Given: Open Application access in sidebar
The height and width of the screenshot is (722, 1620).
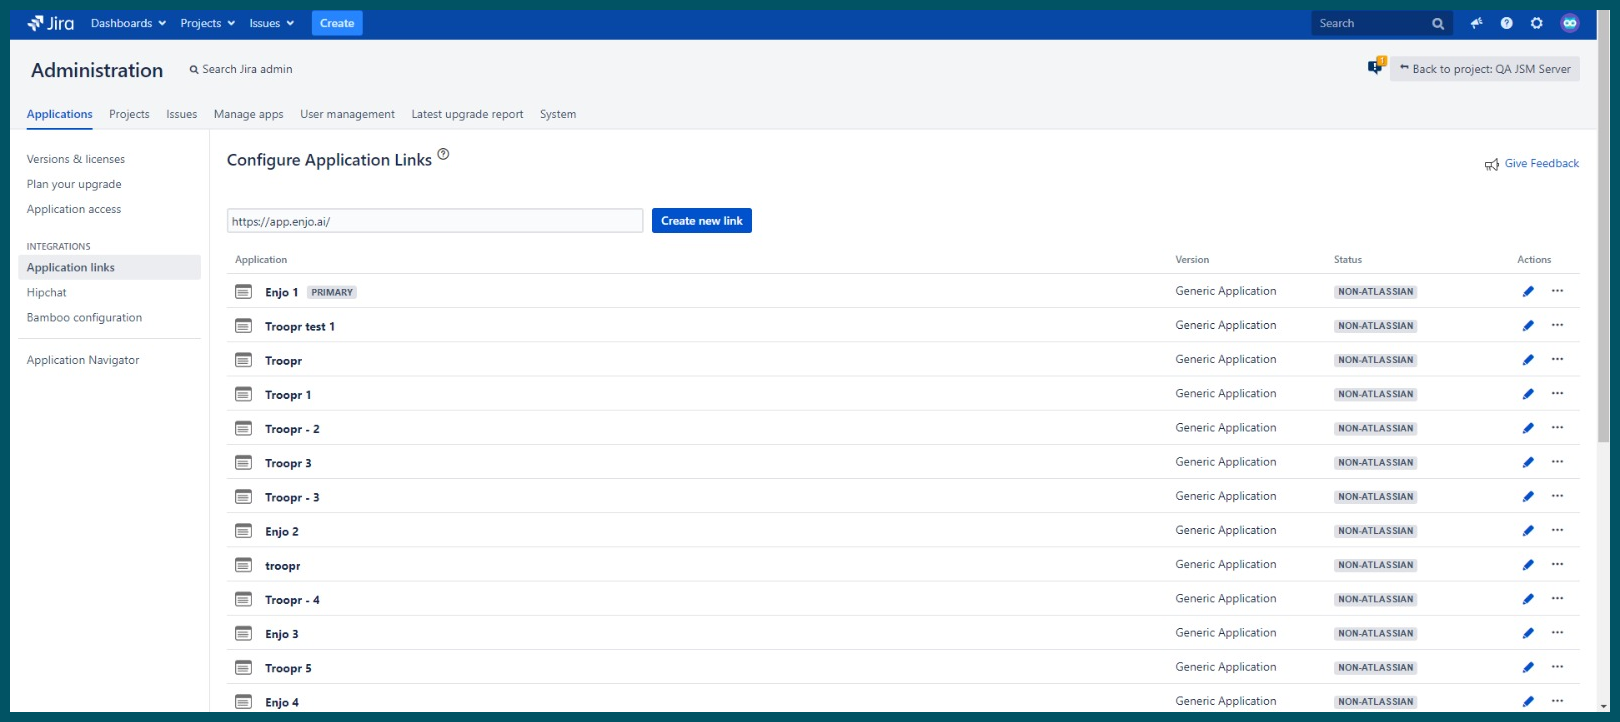Looking at the screenshot, I should tap(74, 209).
